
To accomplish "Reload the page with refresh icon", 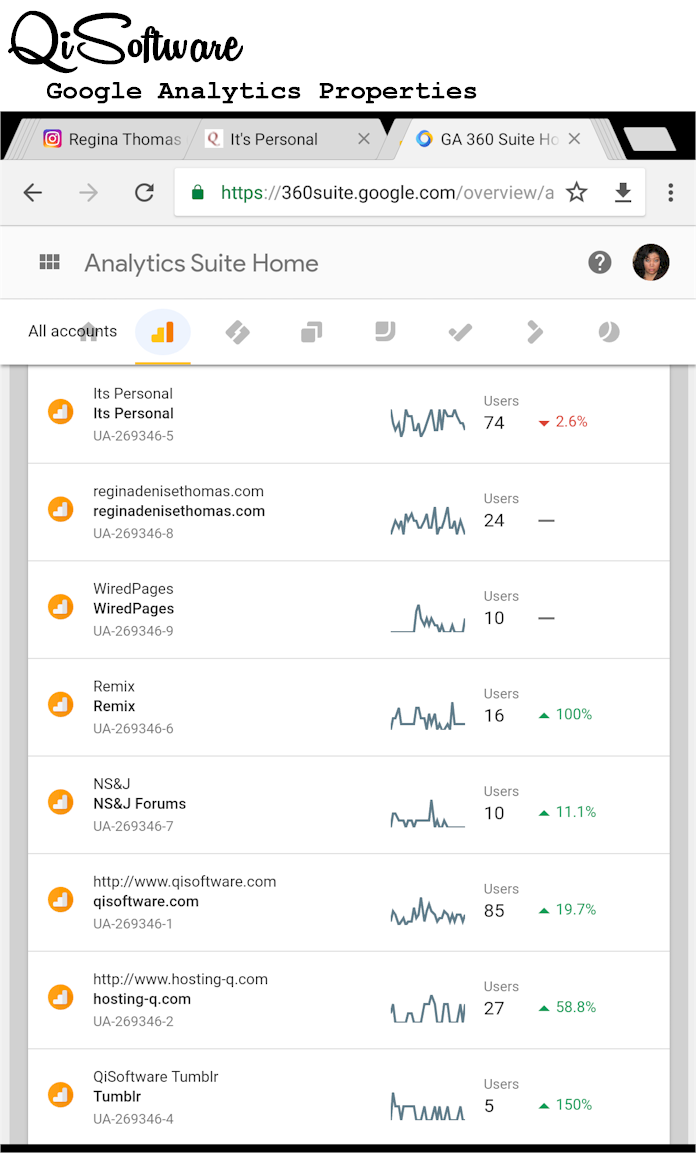I will pyautogui.click(x=144, y=193).
